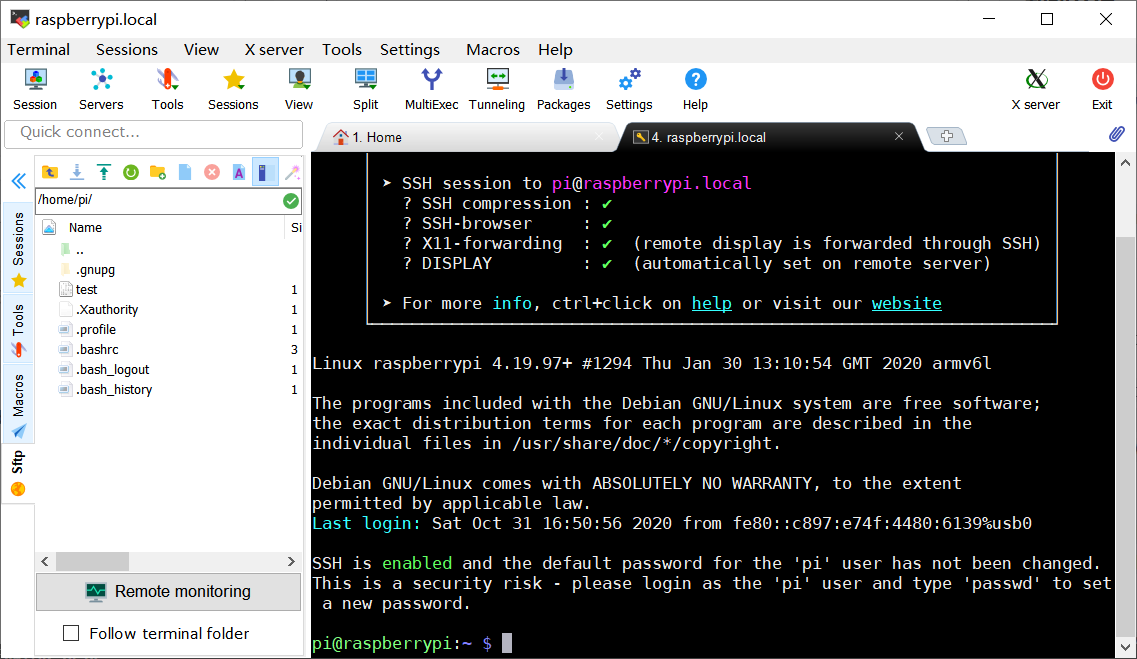Viewport: 1137px width, 659px height.
Task: Switch to the Sessions side tab
Action: pos(18,249)
